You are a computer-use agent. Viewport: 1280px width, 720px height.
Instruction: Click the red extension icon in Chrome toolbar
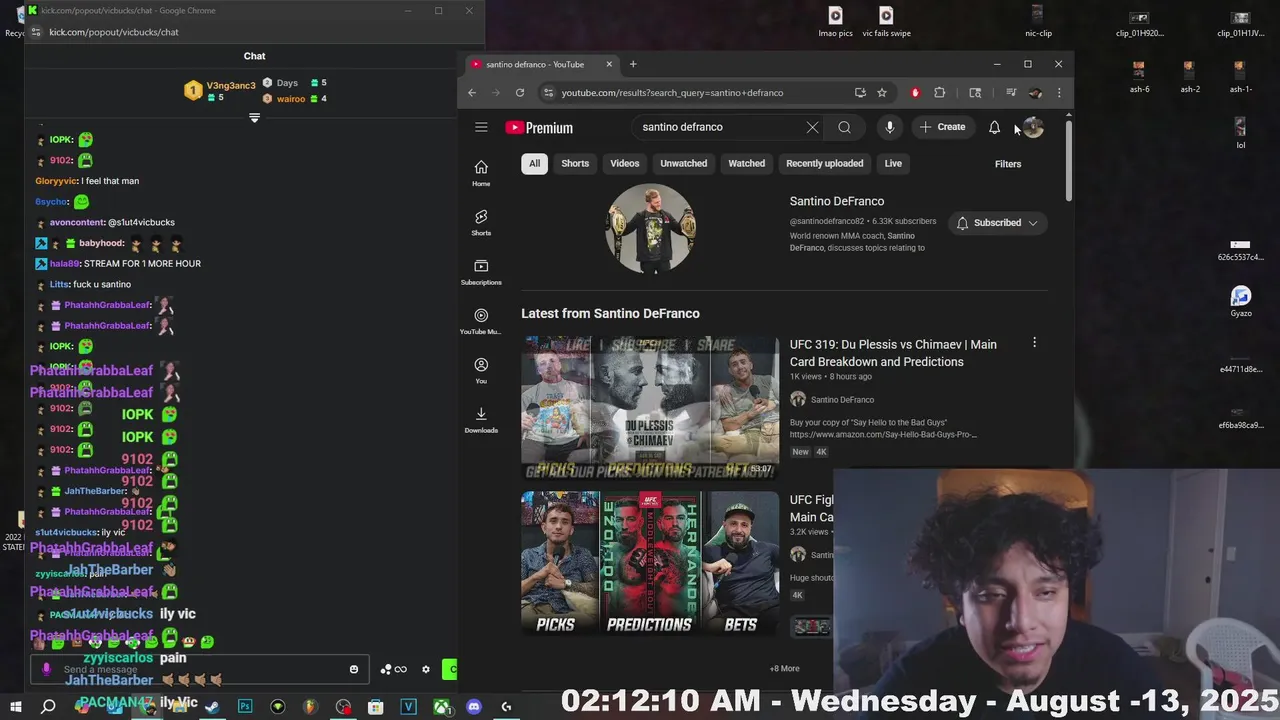[915, 93]
